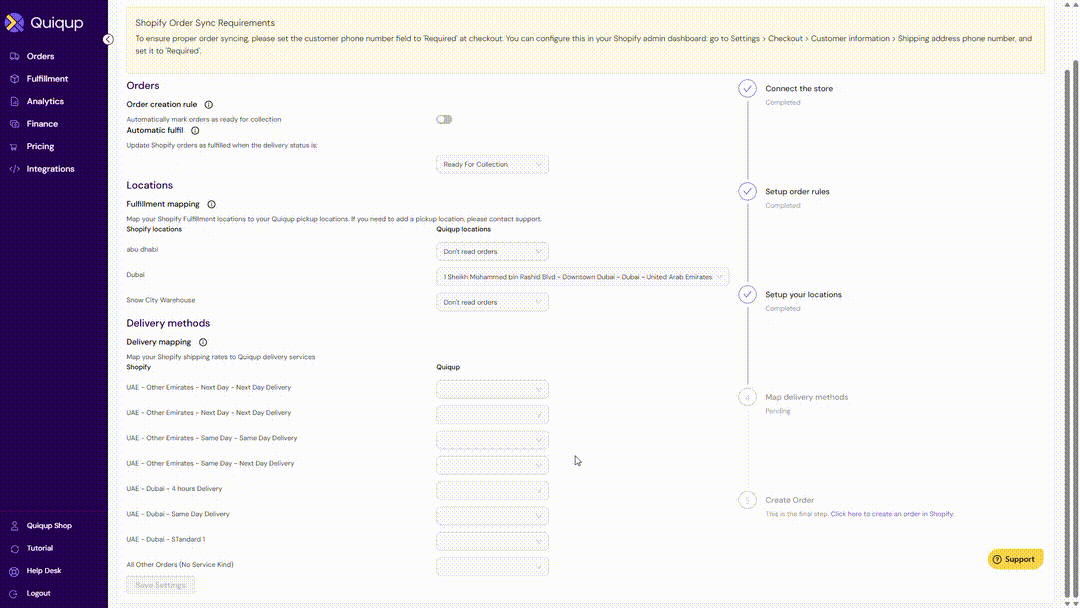
Task: Click Logout in sidebar
Action: 39,594
